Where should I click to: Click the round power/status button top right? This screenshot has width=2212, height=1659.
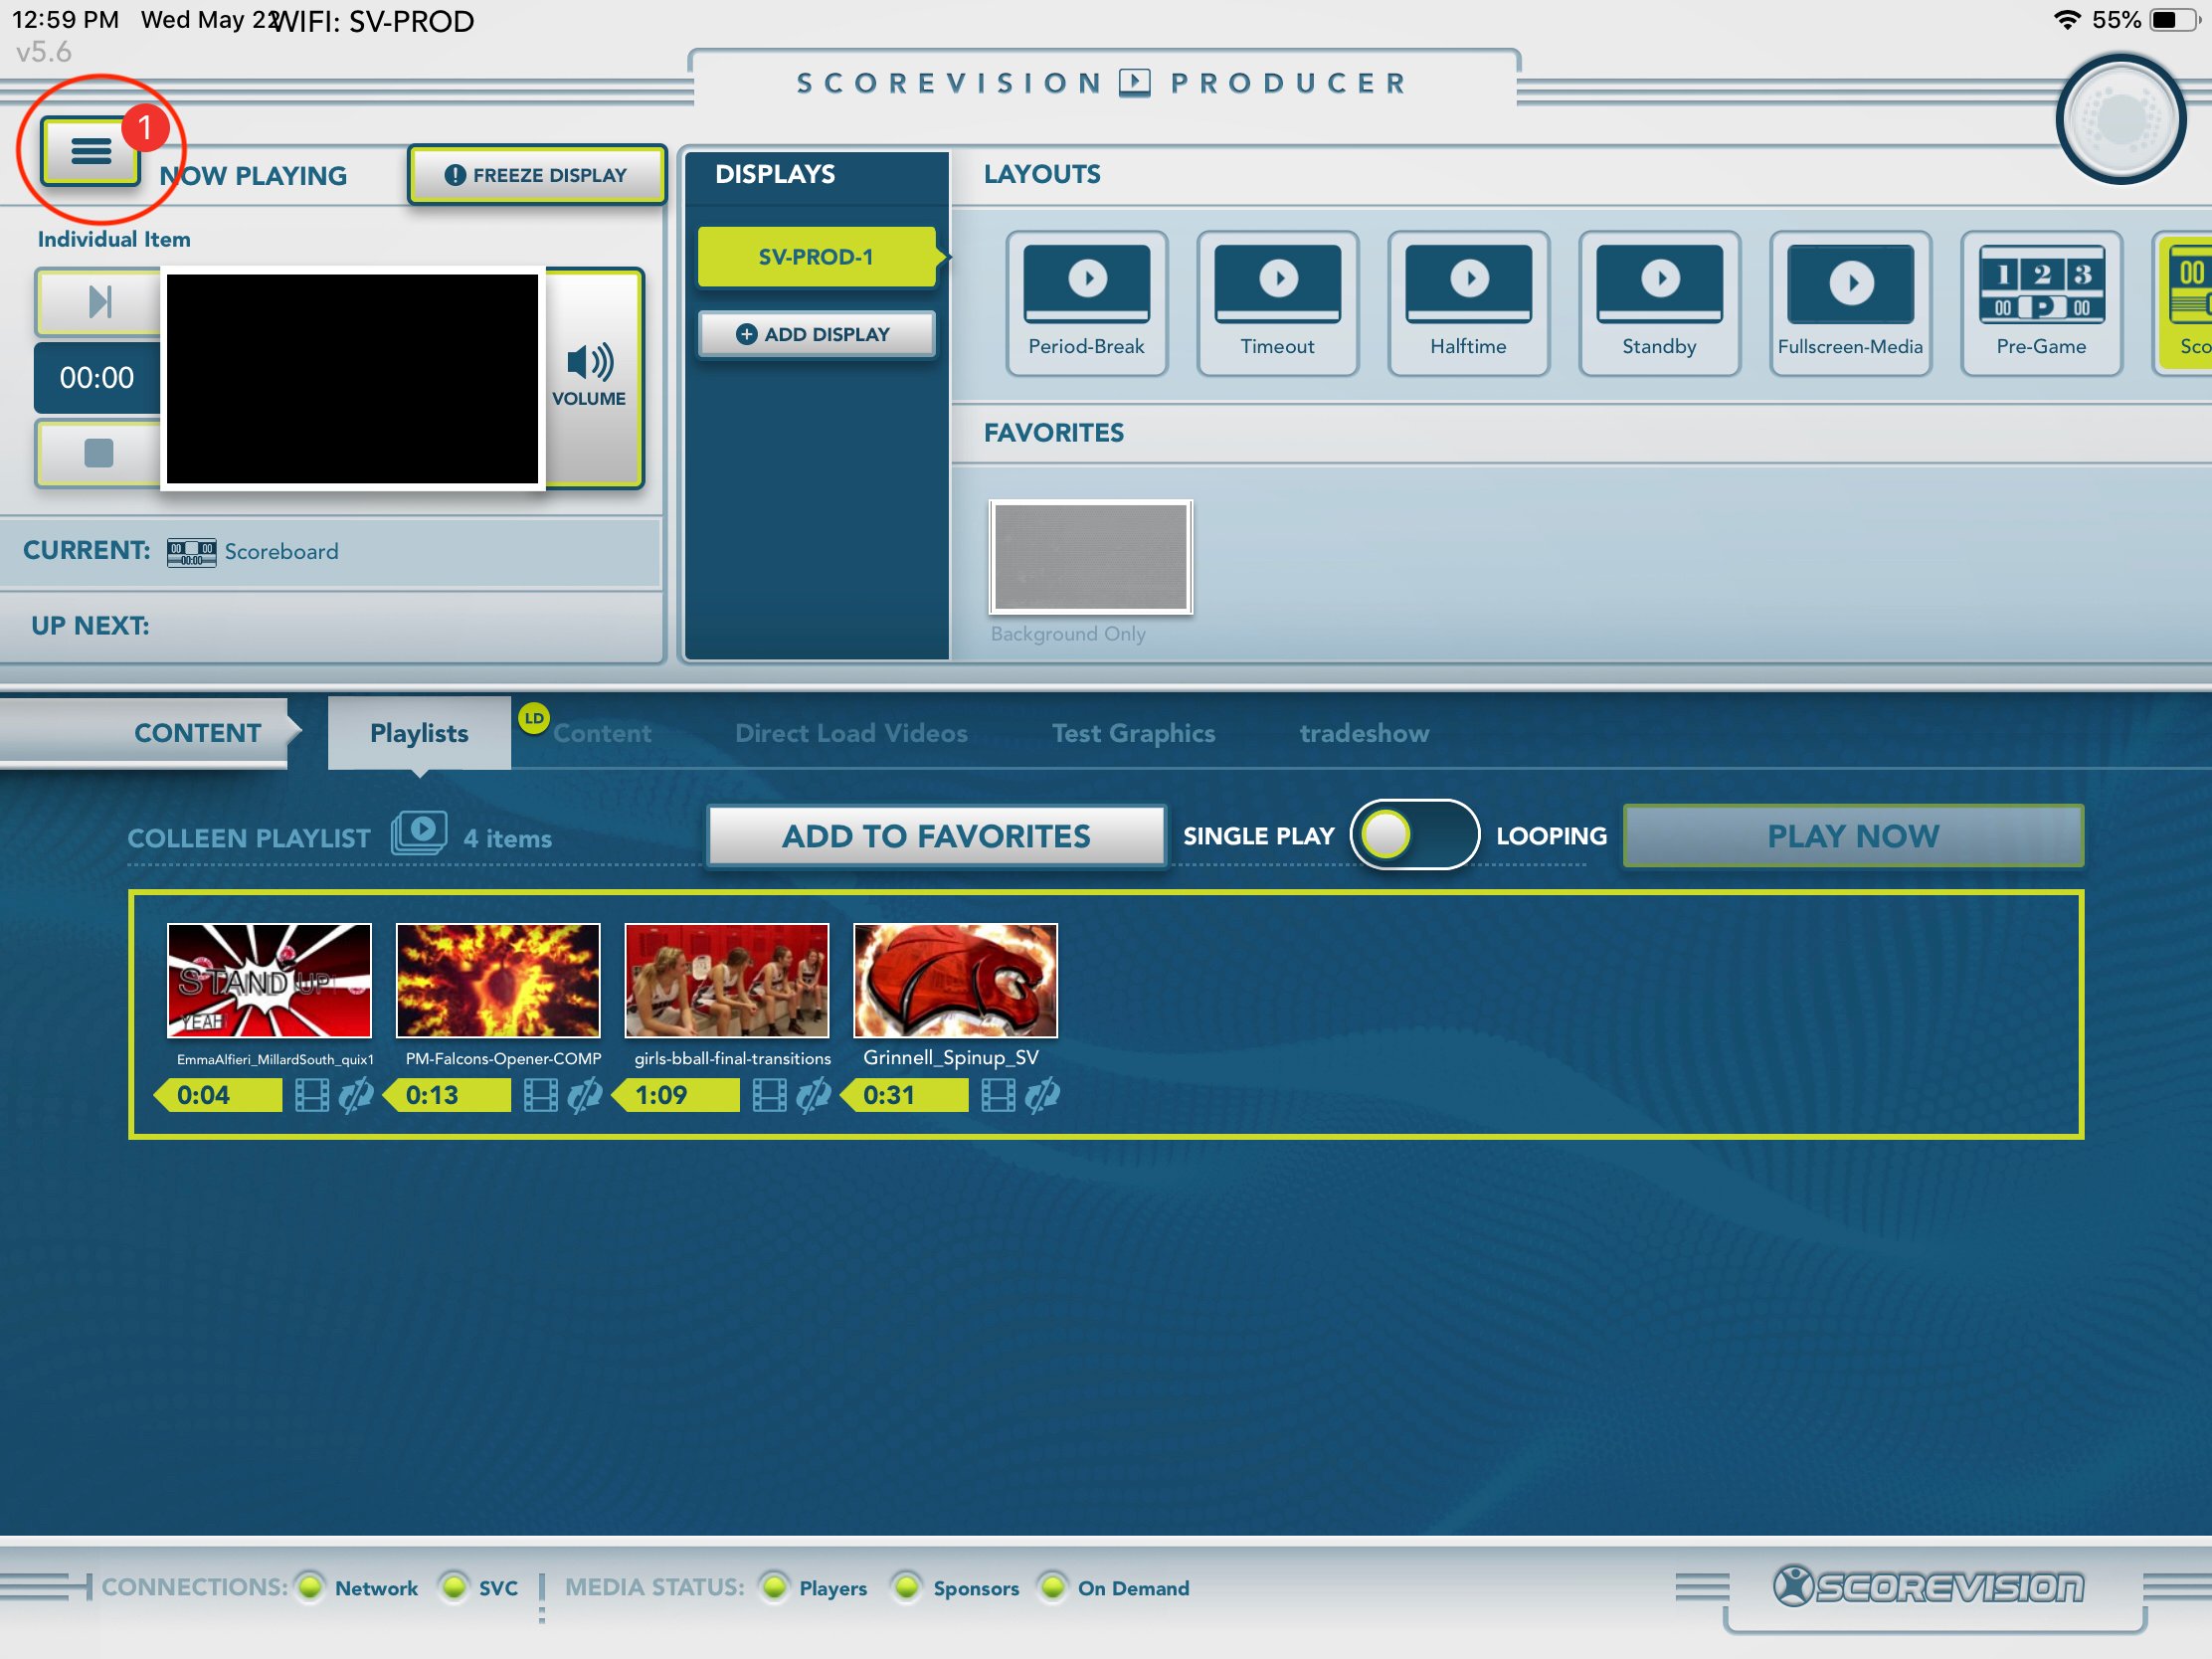2121,120
